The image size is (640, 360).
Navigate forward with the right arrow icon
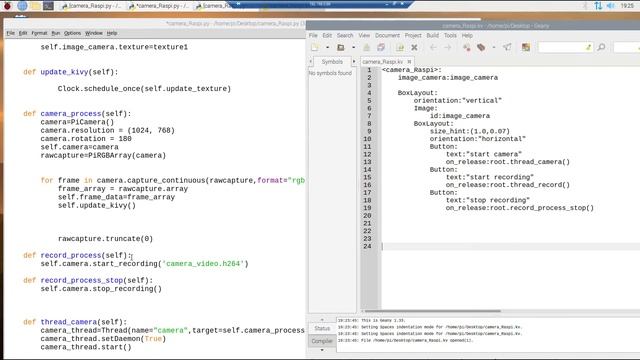447,48
